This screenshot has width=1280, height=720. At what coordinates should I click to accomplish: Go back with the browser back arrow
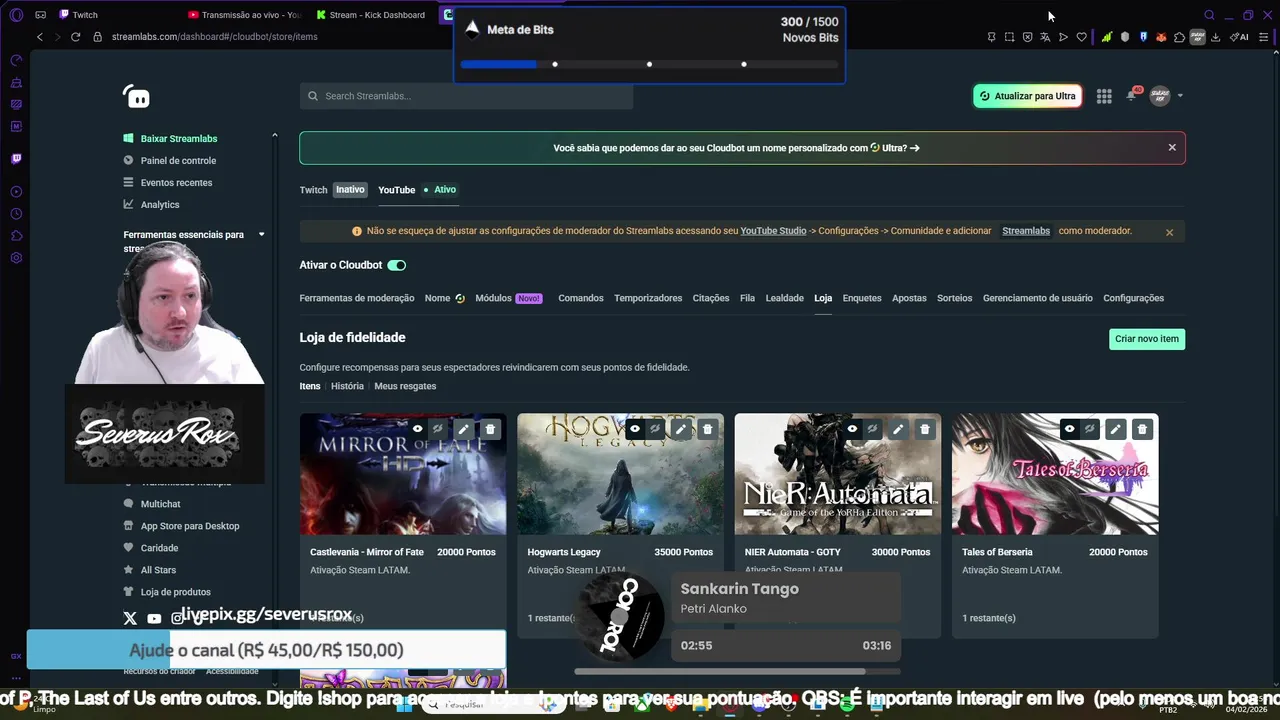coord(40,37)
